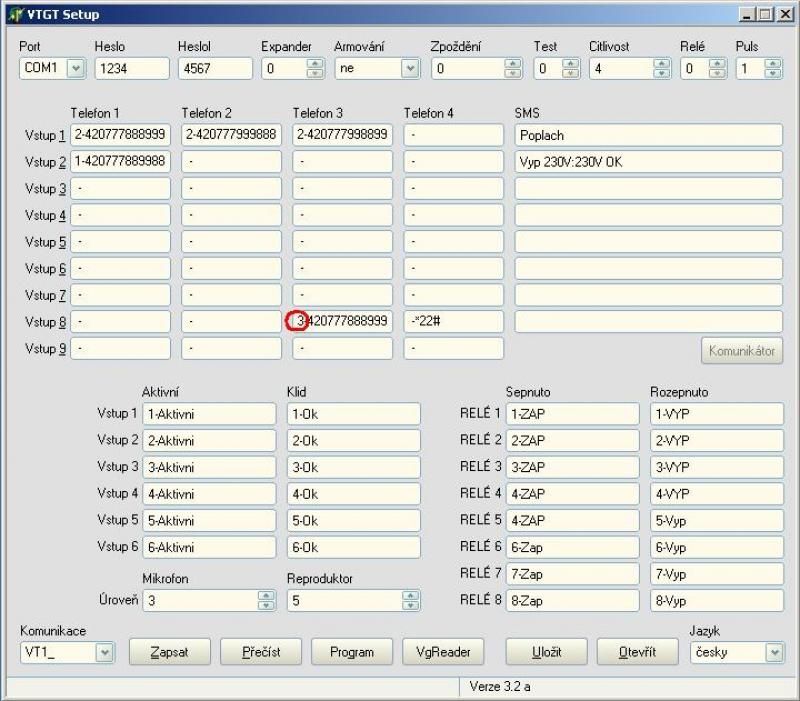Open the Jazyk language dropdown
Screen dimensions: 800x701
pos(773,652)
